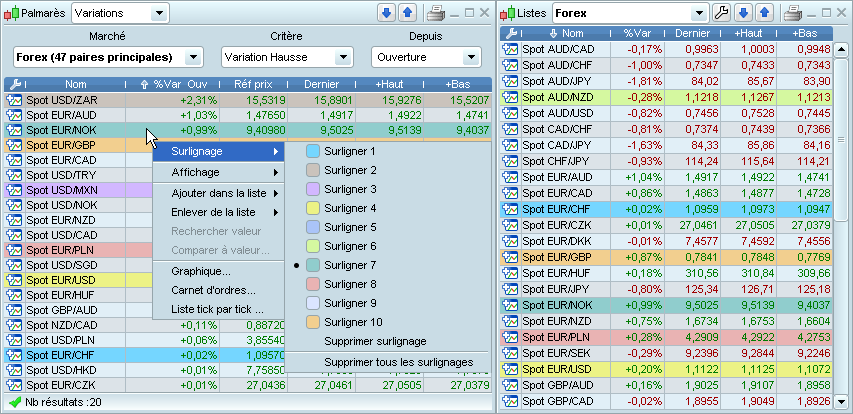Sort Listes by +Bas column header
Viewport: 853px width, 414px height.
pyautogui.click(x=805, y=33)
